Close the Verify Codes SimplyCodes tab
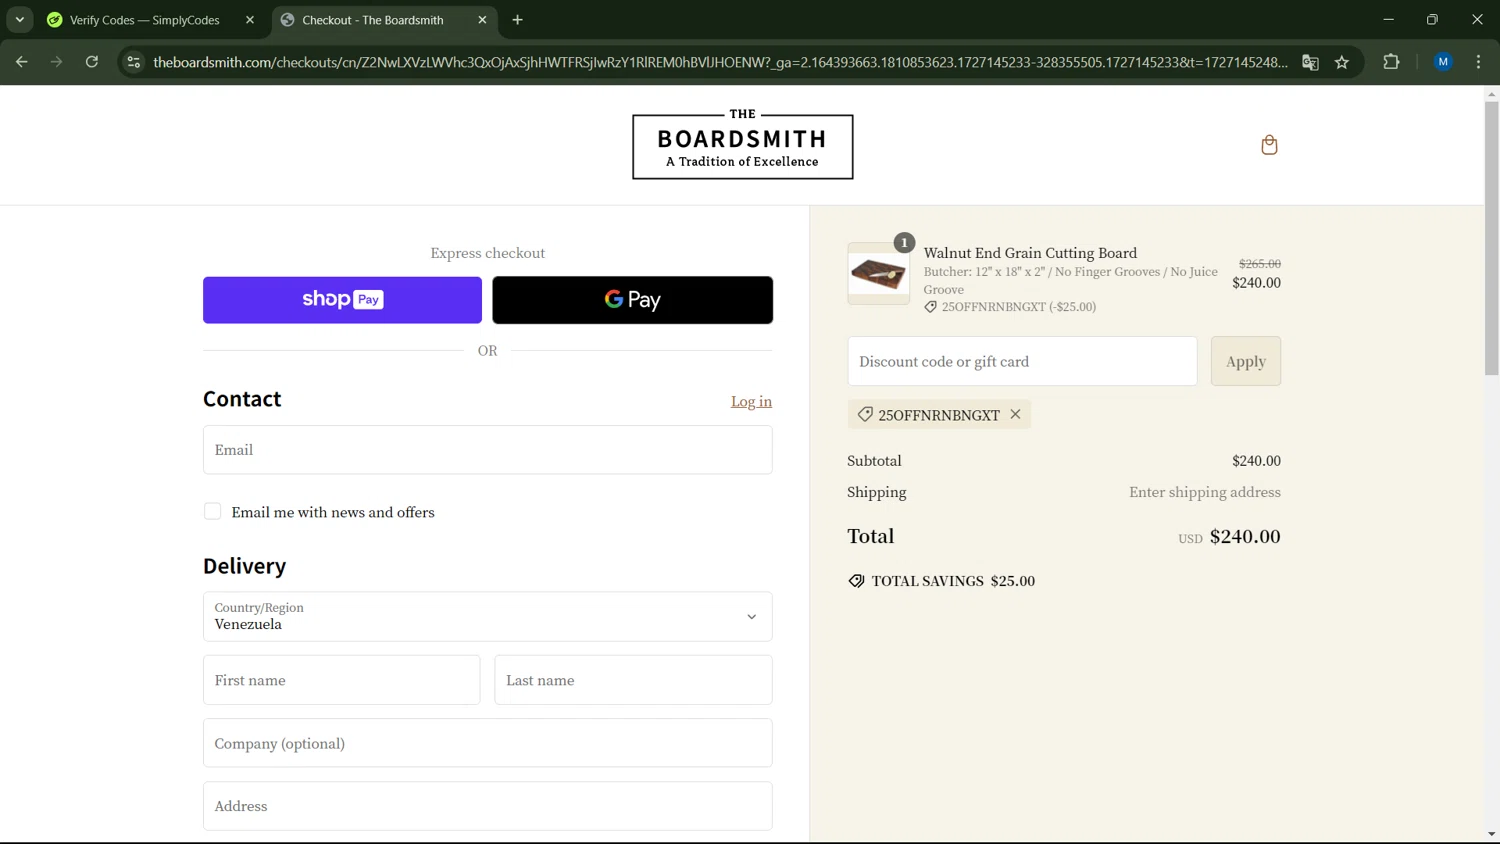1500x844 pixels. [250, 20]
